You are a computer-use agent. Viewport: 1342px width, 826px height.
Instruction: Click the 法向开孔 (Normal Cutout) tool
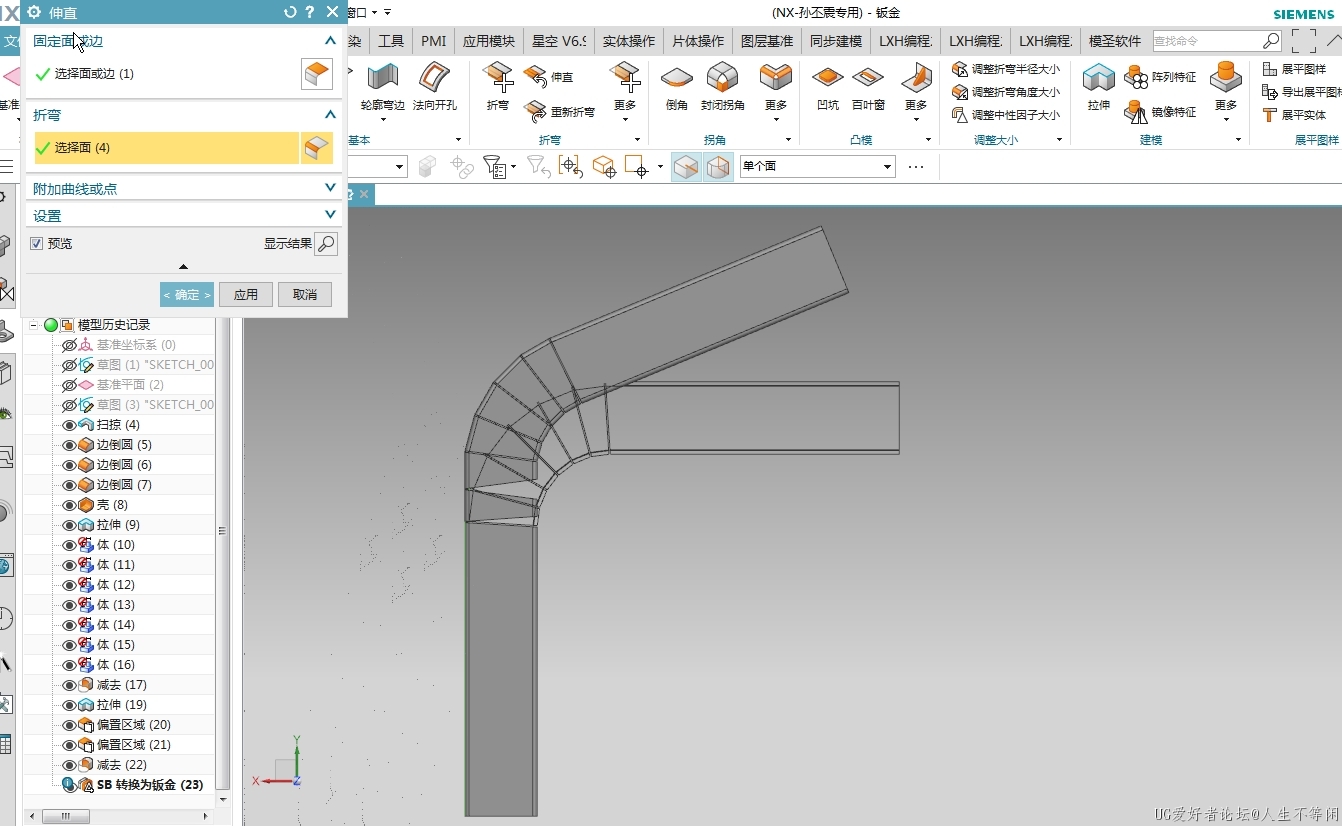click(435, 85)
